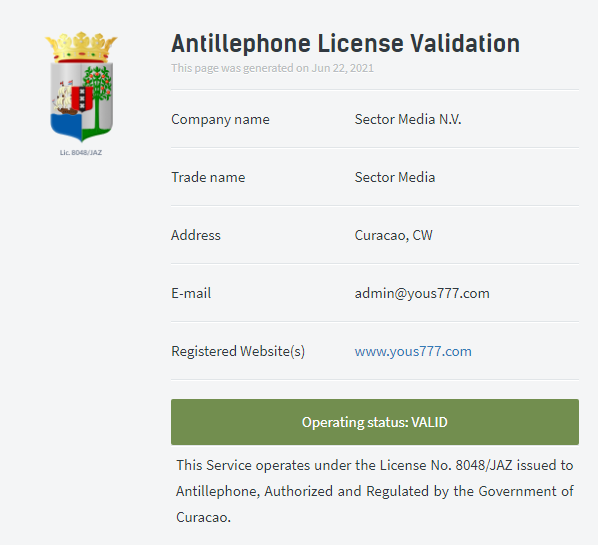
Task: Click the License No. 8048/JAZ description paragraph
Action: click(375, 491)
